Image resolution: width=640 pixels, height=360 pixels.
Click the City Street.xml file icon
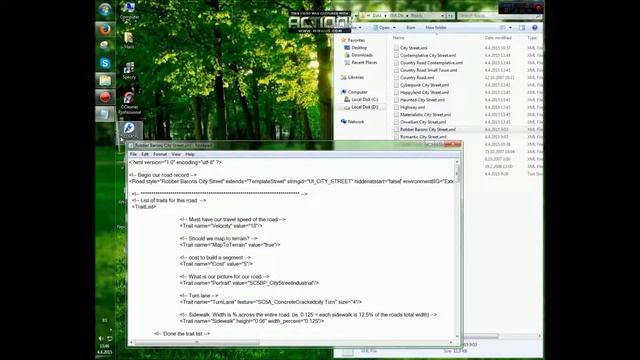(x=396, y=48)
